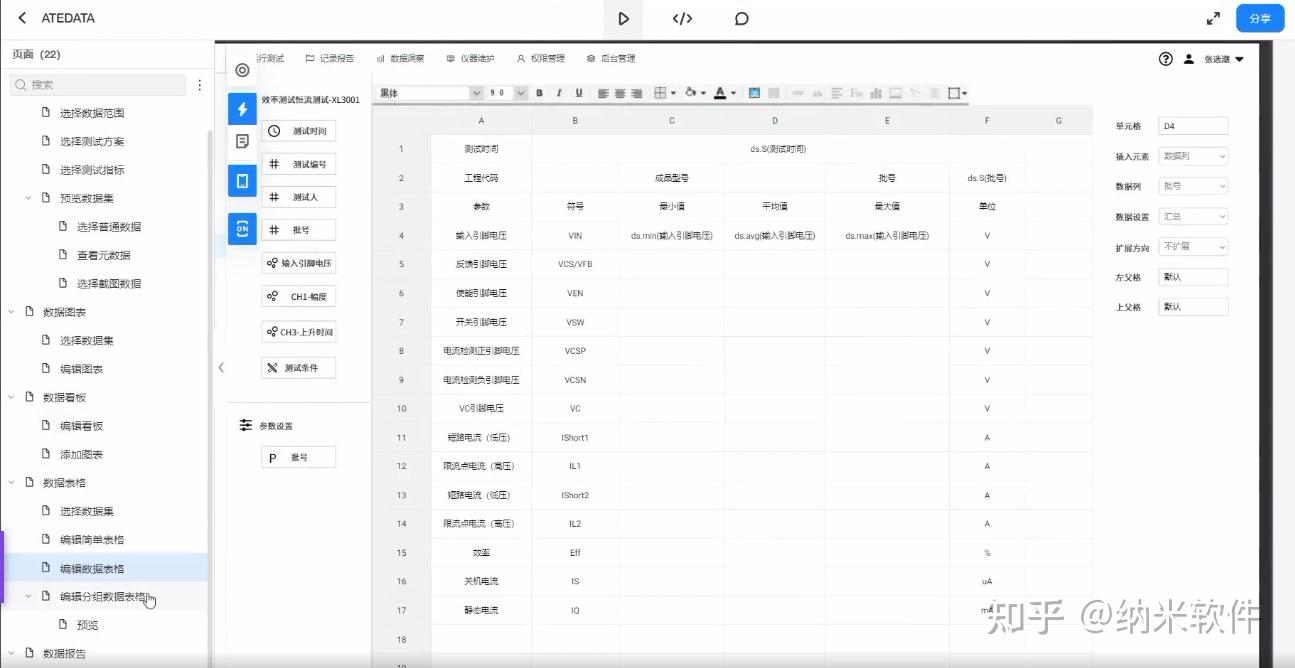Click the Underline icon in the spreadsheet toolbar
Screen dimensions: 1295x668
pyautogui.click(x=578, y=93)
